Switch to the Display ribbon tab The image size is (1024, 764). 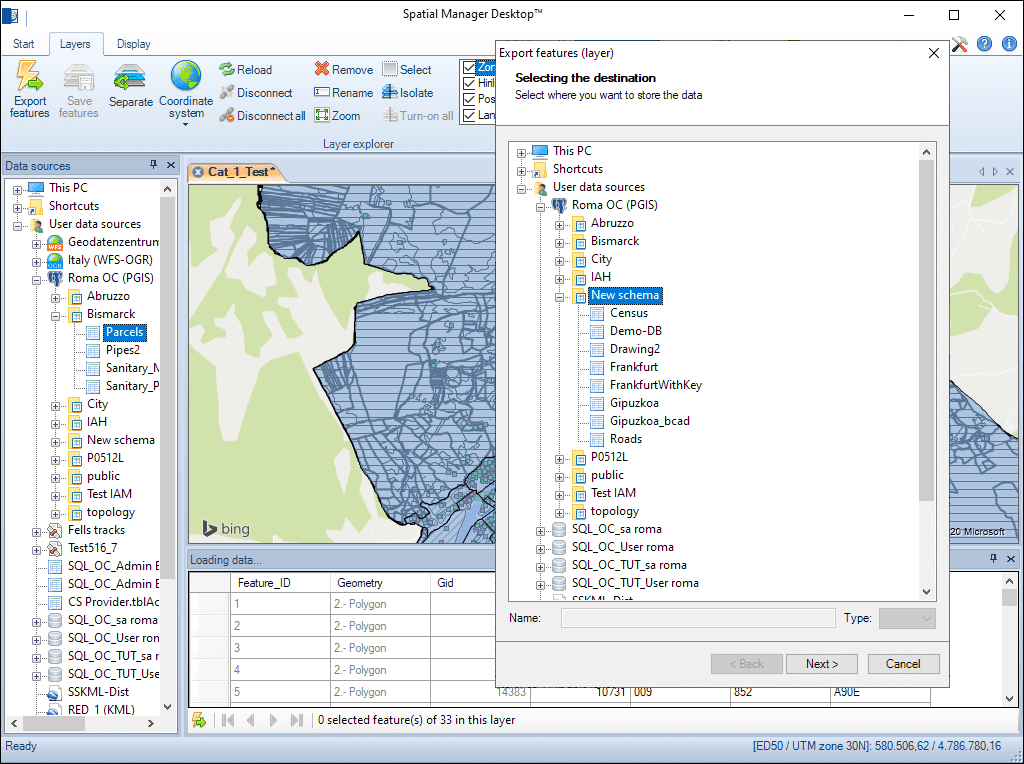click(x=134, y=44)
